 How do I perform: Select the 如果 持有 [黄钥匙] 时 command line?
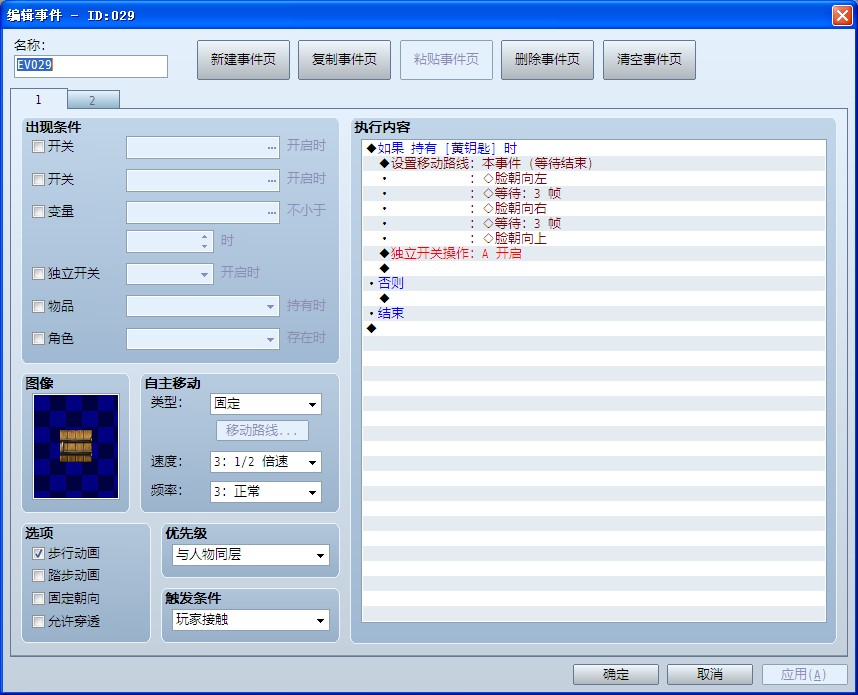pyautogui.click(x=594, y=148)
